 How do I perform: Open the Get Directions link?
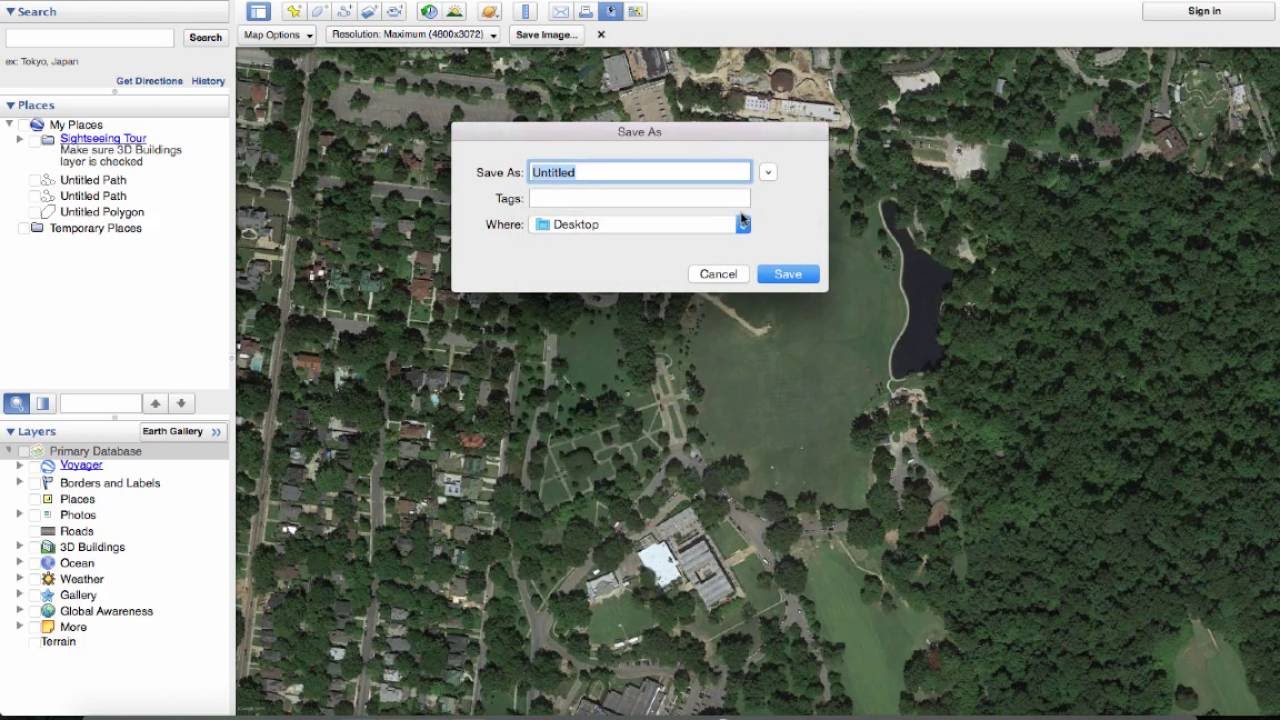[x=149, y=81]
